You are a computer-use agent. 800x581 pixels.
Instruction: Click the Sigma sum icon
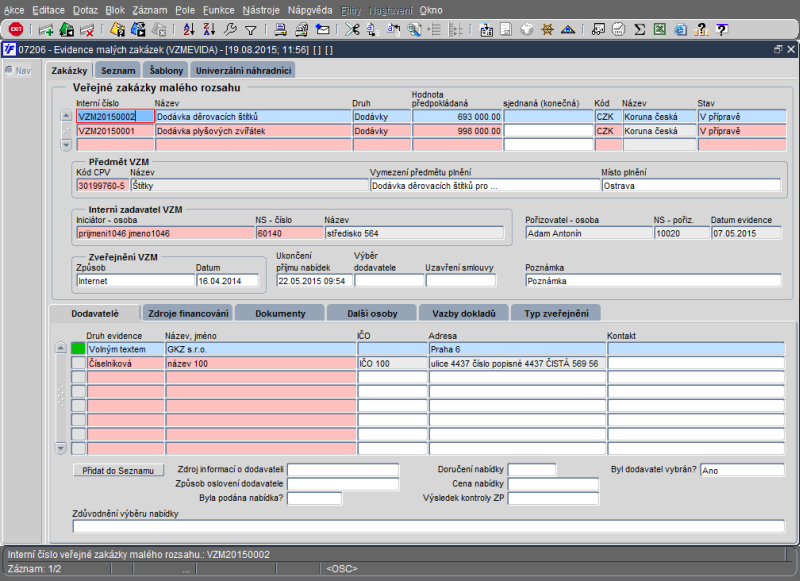(x=640, y=29)
